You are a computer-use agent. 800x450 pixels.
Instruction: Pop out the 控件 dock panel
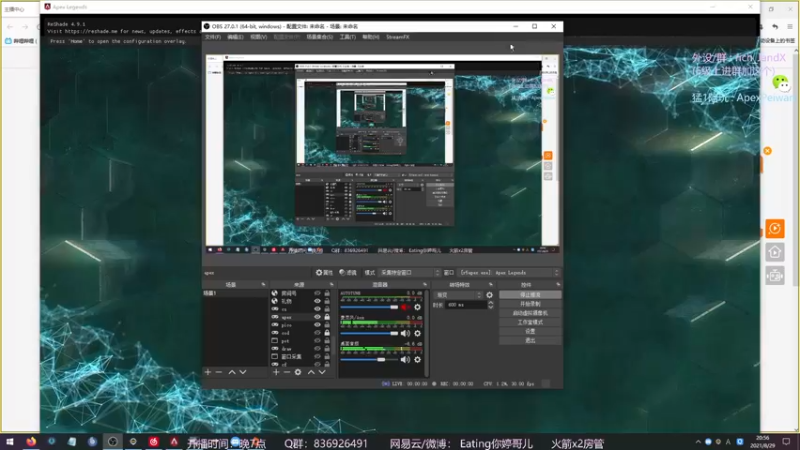pos(558,284)
